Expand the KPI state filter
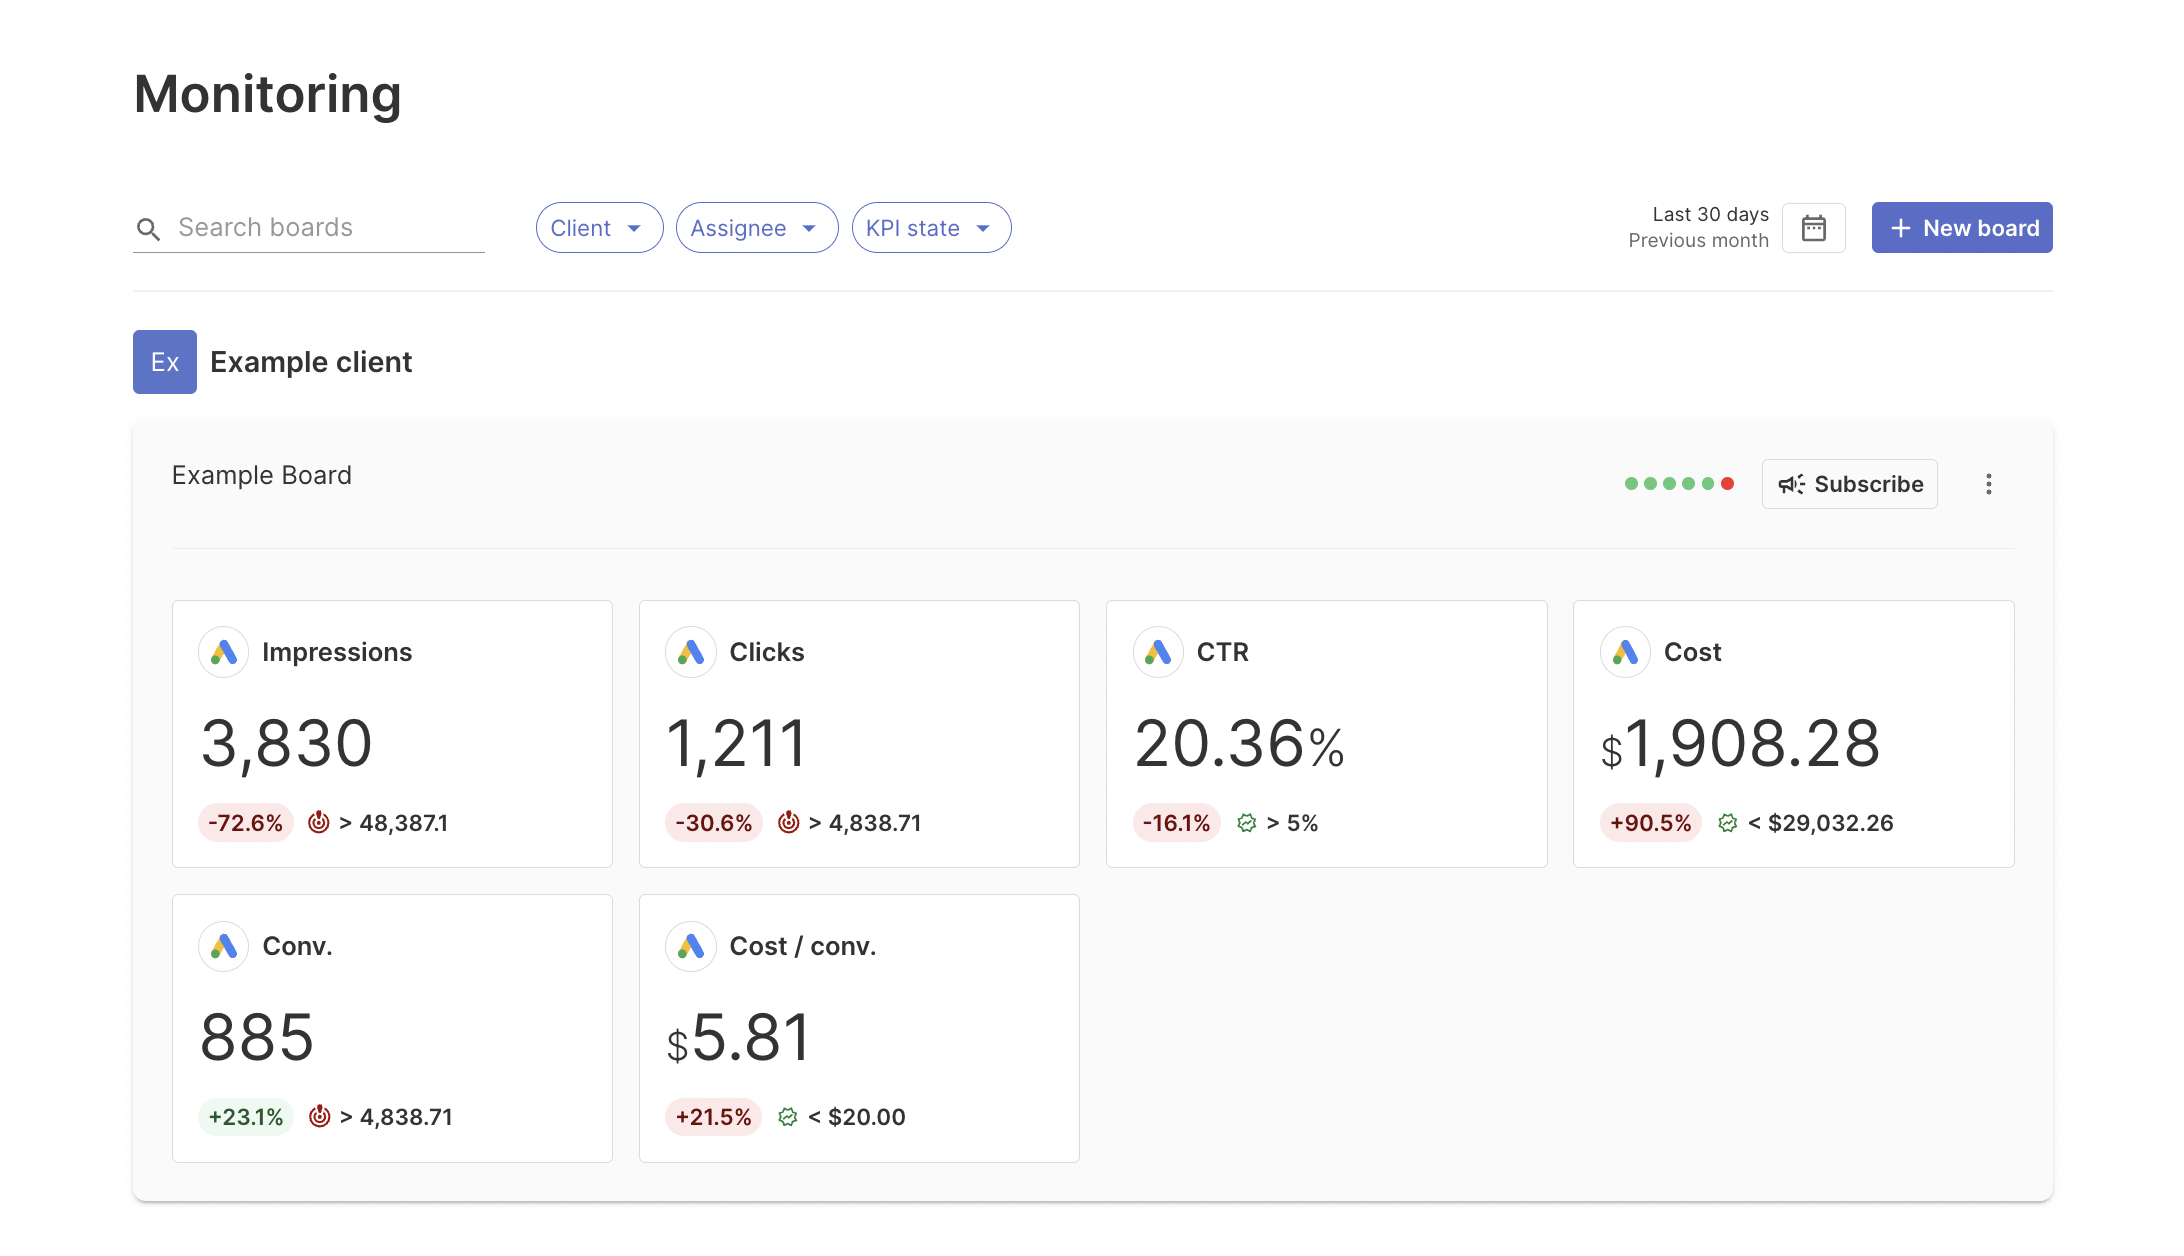 tap(930, 227)
